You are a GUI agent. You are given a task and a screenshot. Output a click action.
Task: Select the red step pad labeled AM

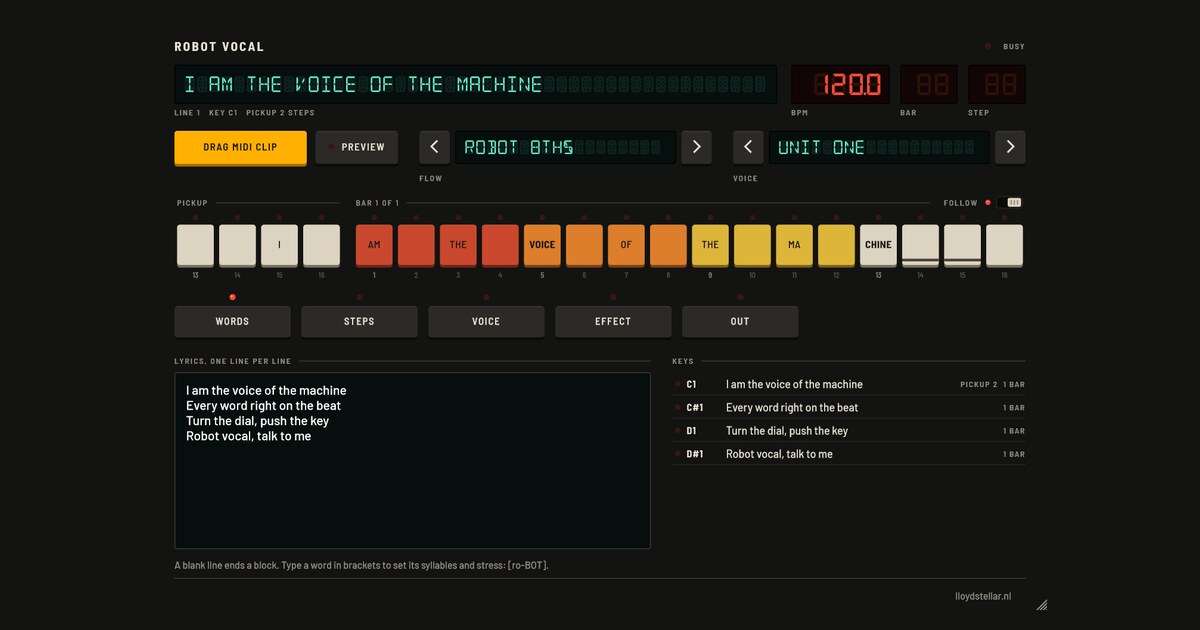(374, 245)
